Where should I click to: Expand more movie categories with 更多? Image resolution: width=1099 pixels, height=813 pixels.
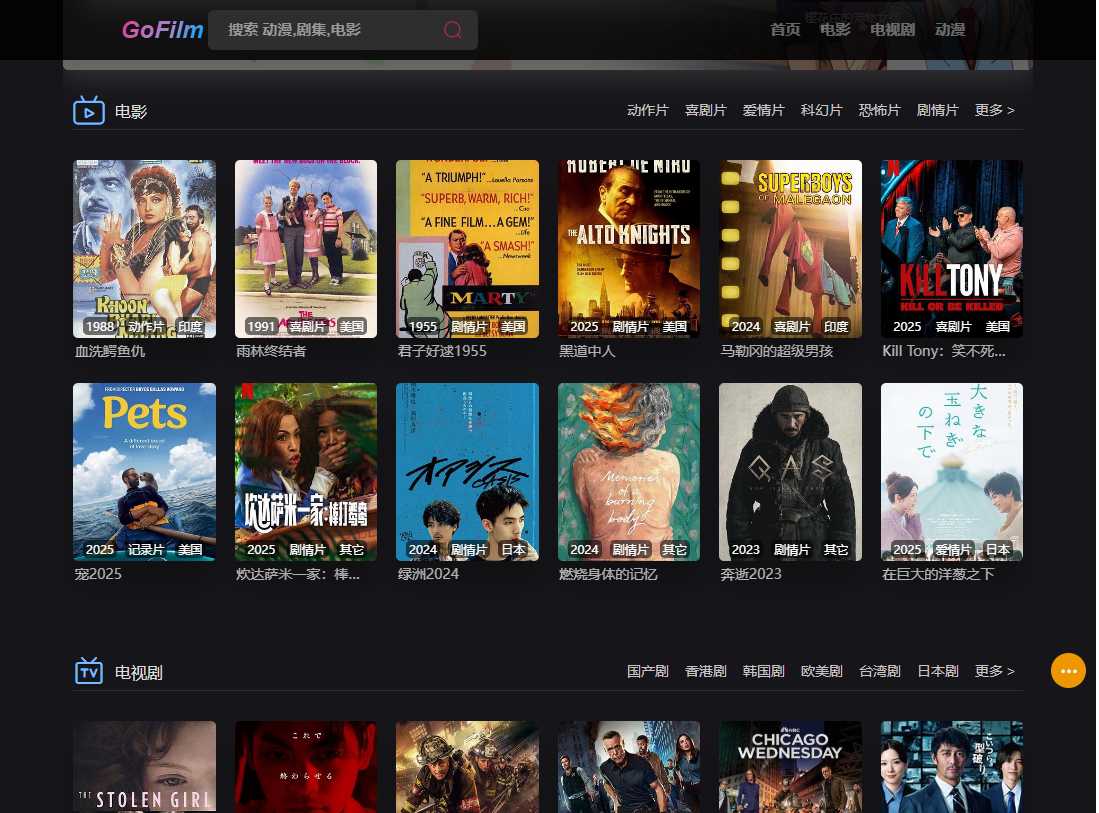(x=994, y=110)
